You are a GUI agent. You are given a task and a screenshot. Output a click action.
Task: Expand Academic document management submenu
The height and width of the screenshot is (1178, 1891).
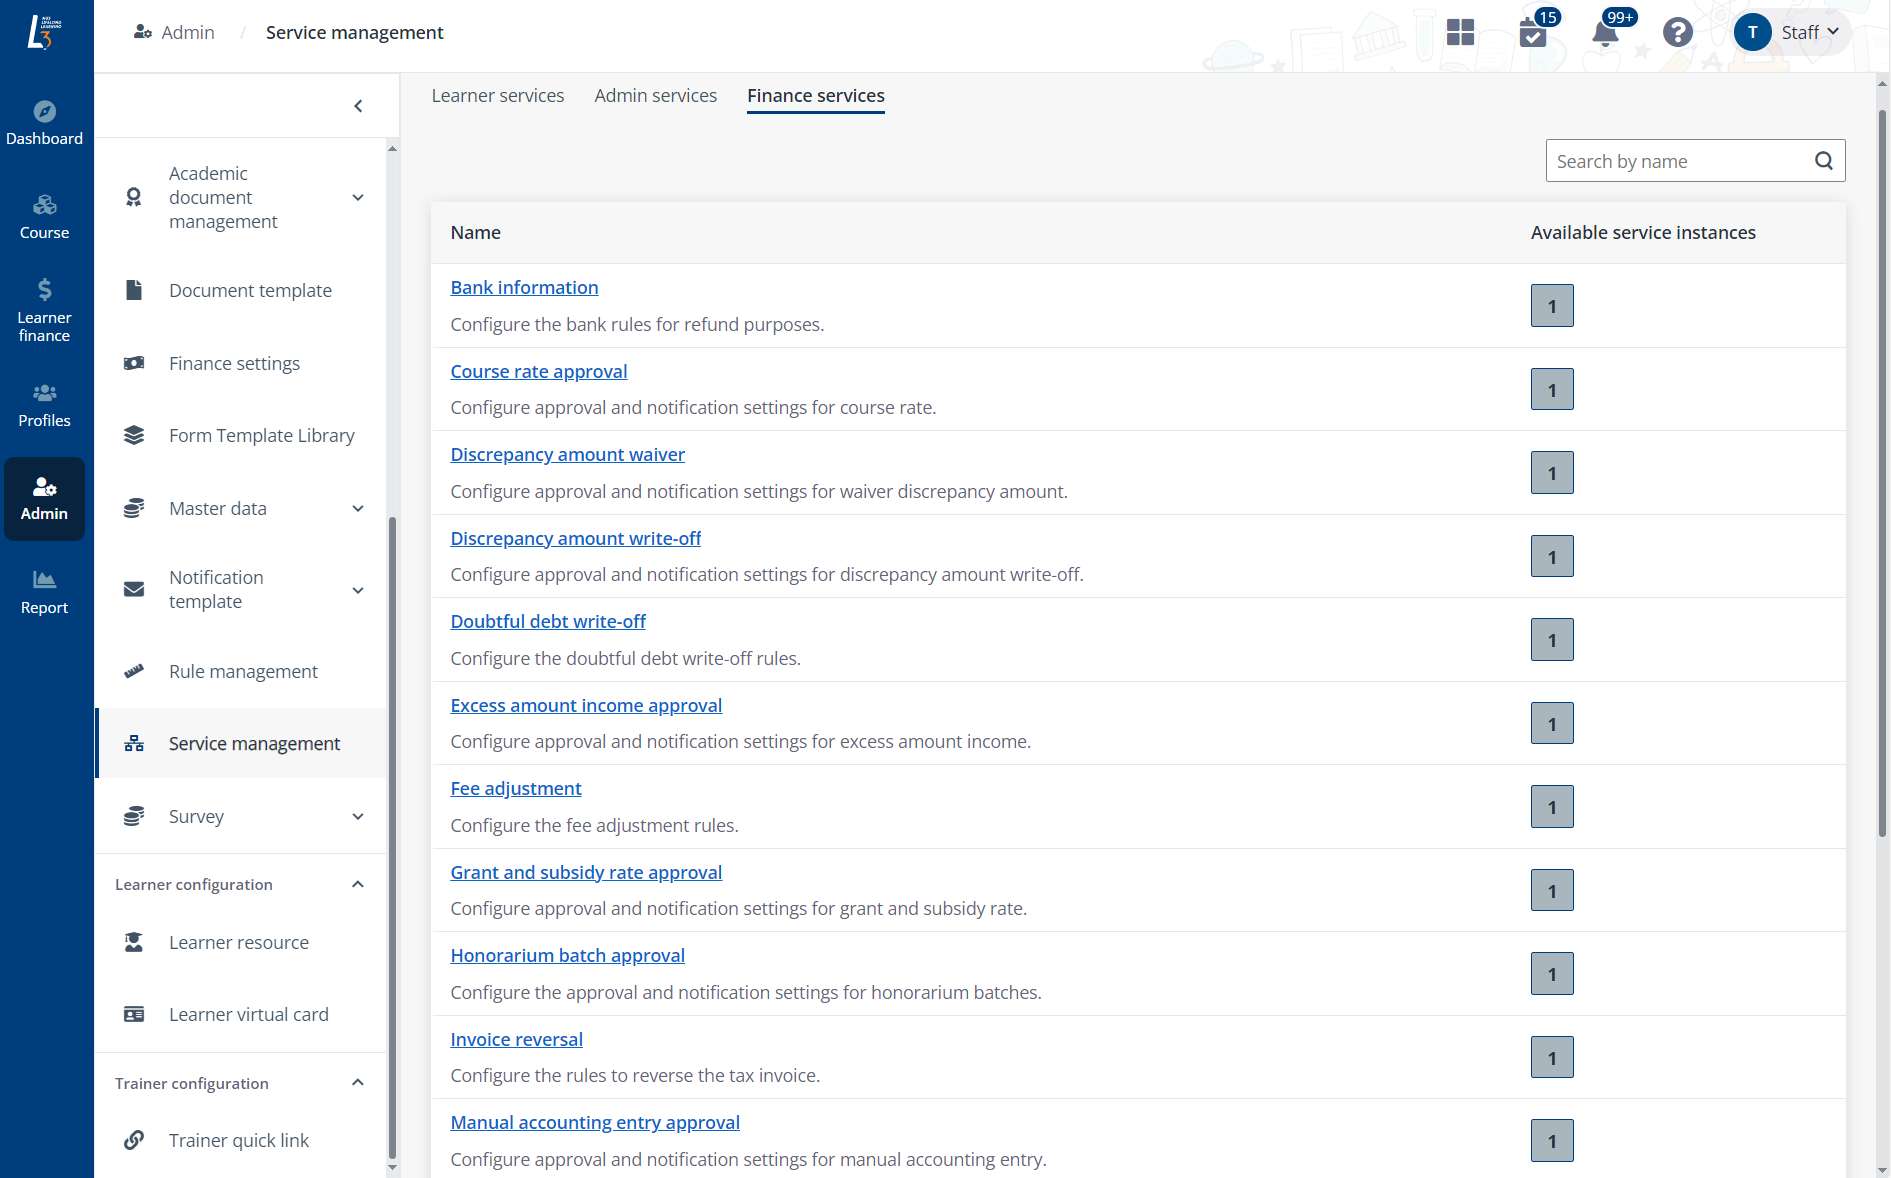[358, 198]
